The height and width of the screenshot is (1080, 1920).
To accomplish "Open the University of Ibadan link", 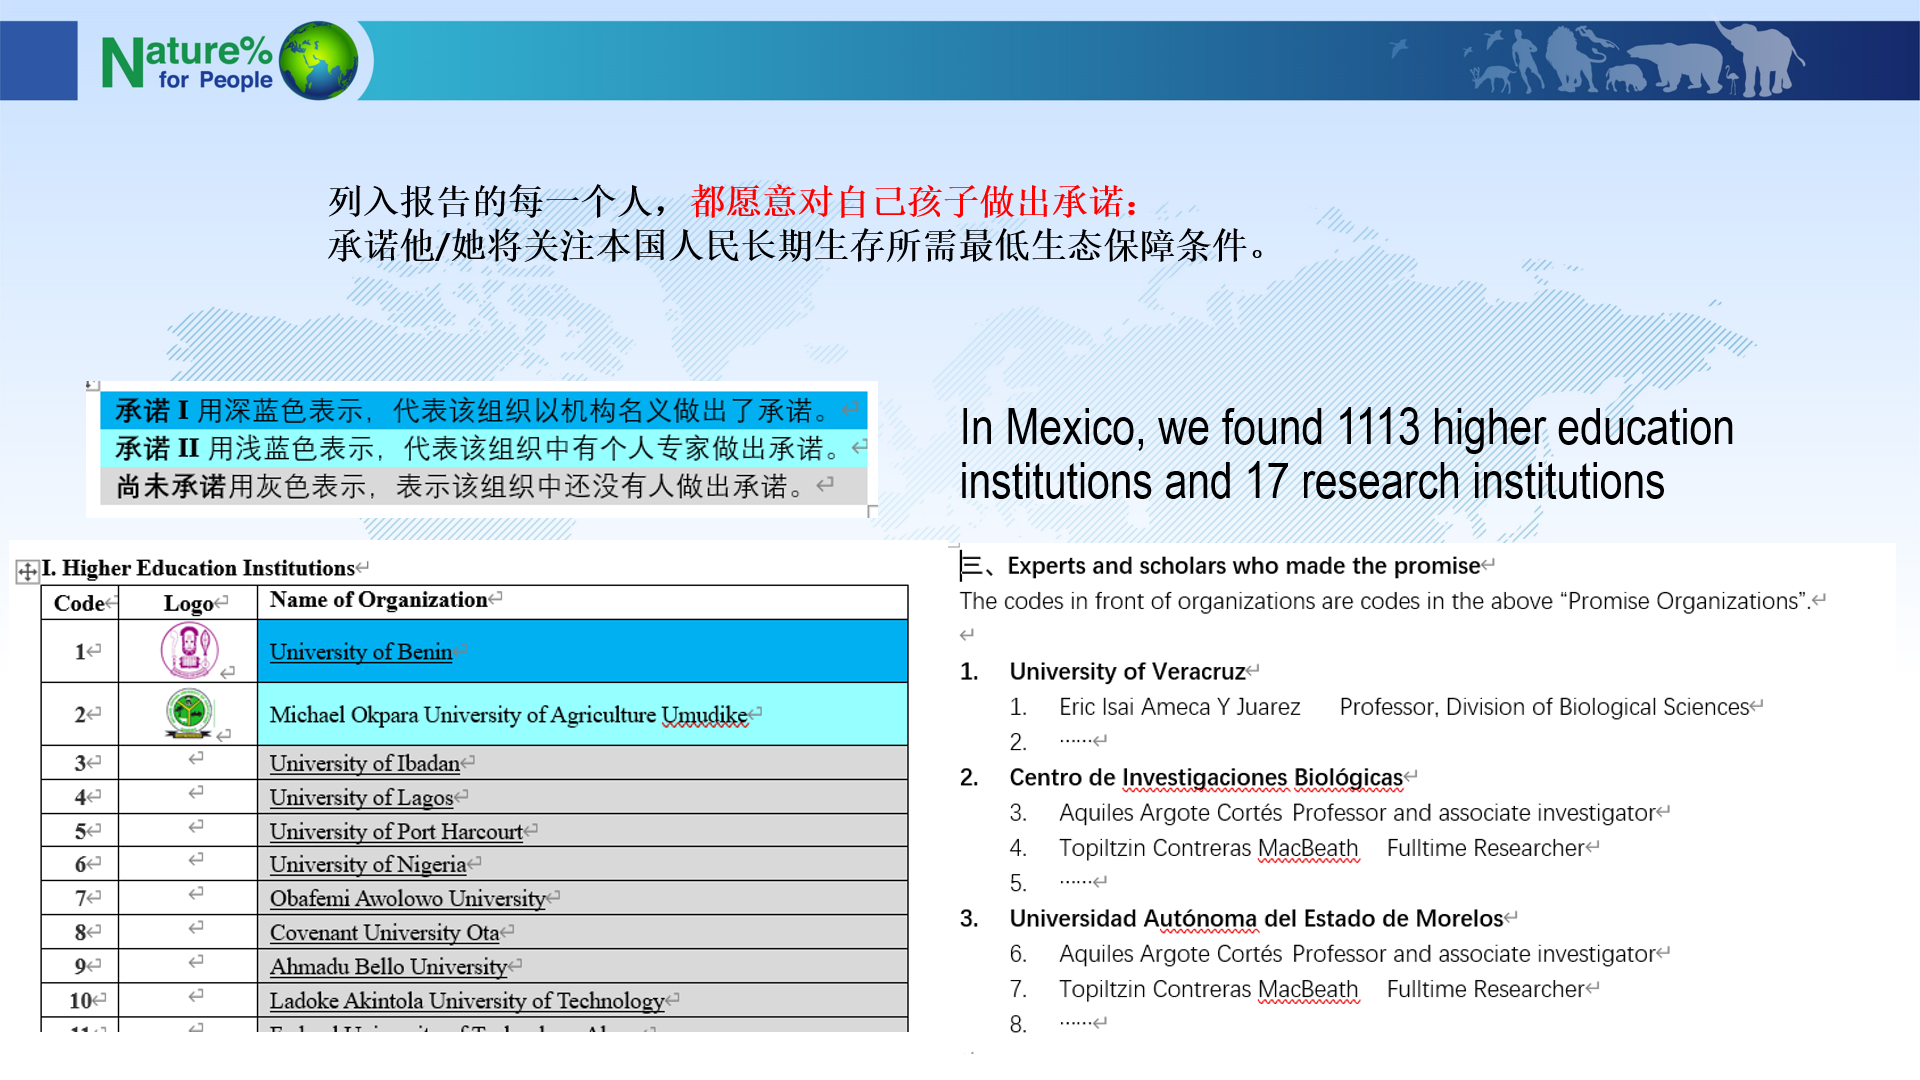I will coord(365,763).
